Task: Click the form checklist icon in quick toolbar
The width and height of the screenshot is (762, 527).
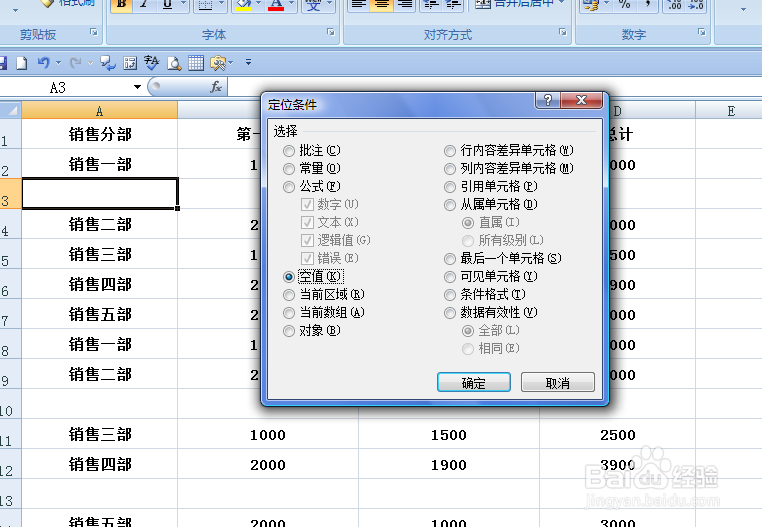Action: 130,63
